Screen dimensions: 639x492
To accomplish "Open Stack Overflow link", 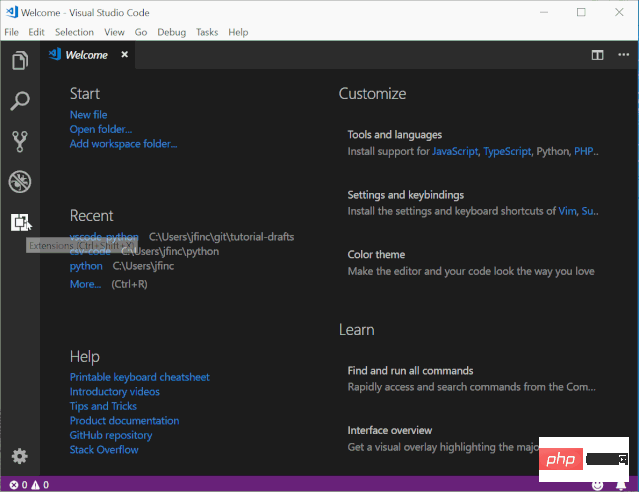I will coord(104,450).
